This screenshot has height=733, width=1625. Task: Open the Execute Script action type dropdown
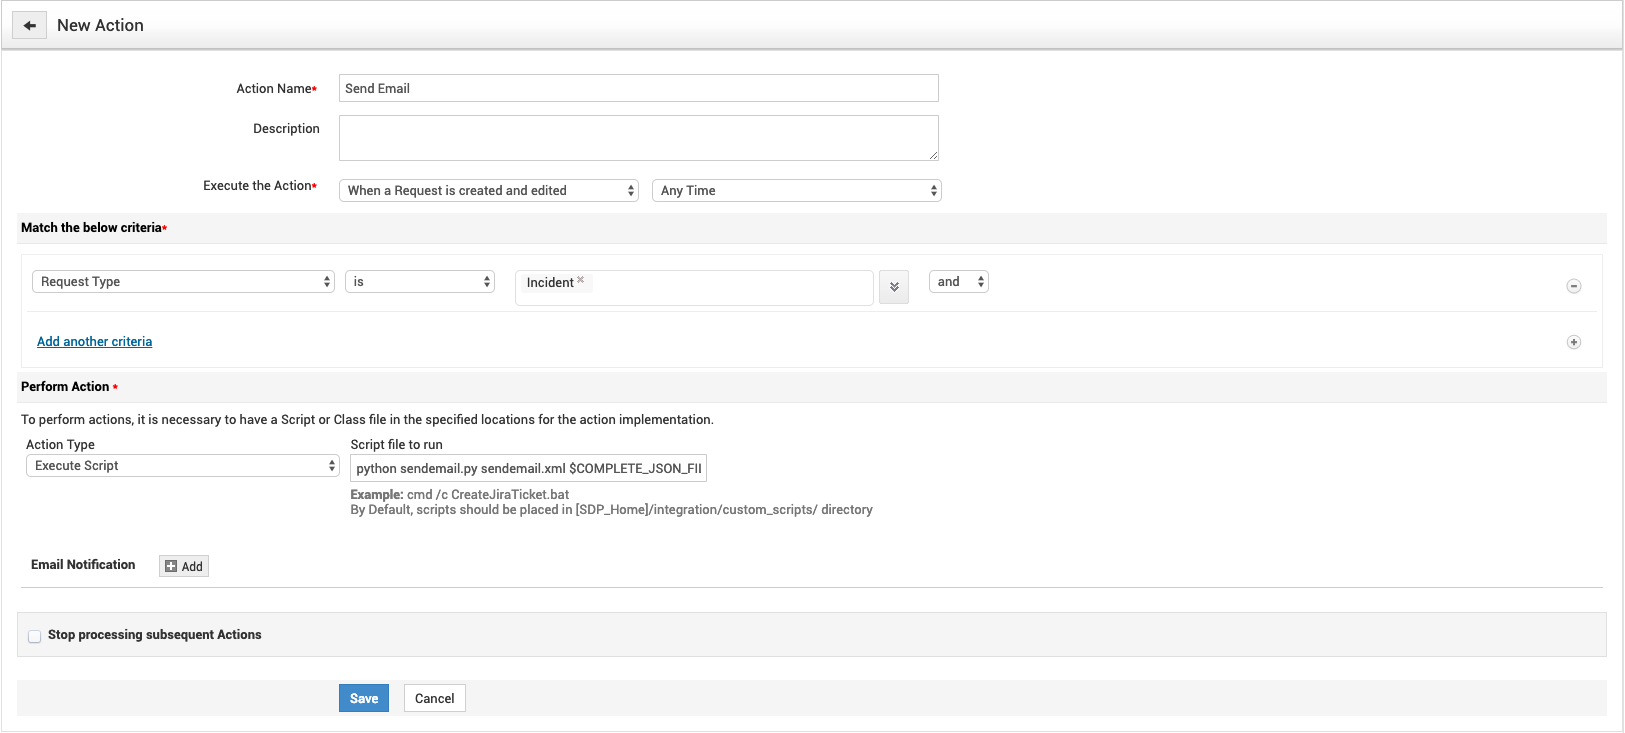(183, 466)
